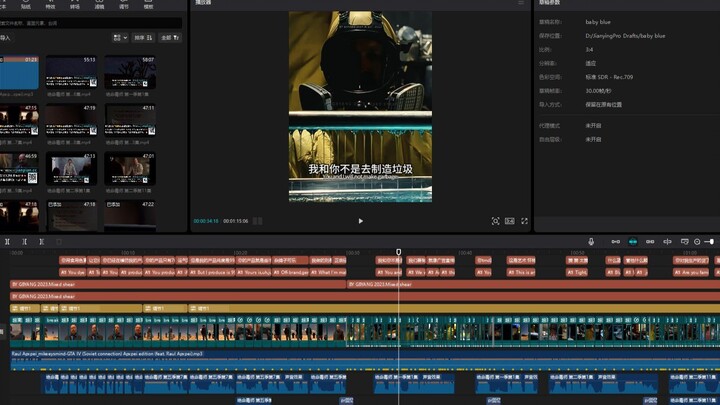Select the delete-left trim tool
Image resolution: width=720 pixels, height=405 pixels.
point(24,242)
